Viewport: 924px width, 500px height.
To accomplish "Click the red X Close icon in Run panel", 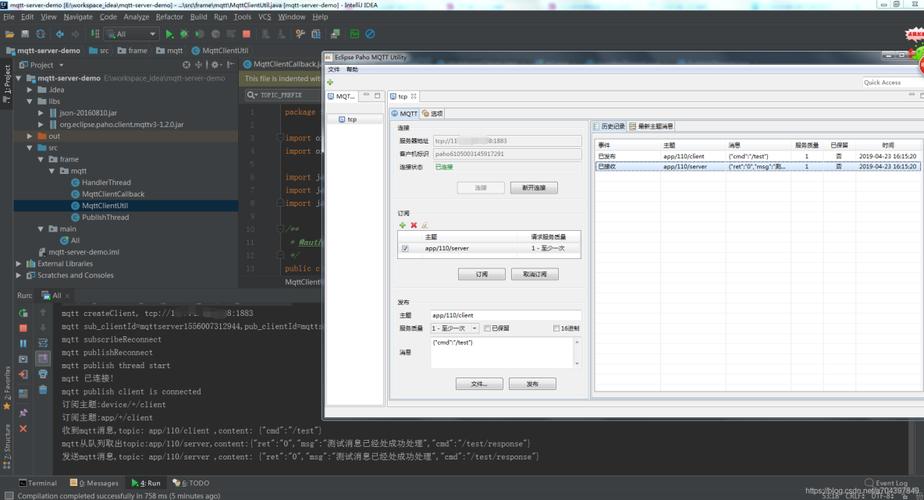I will pos(23,429).
